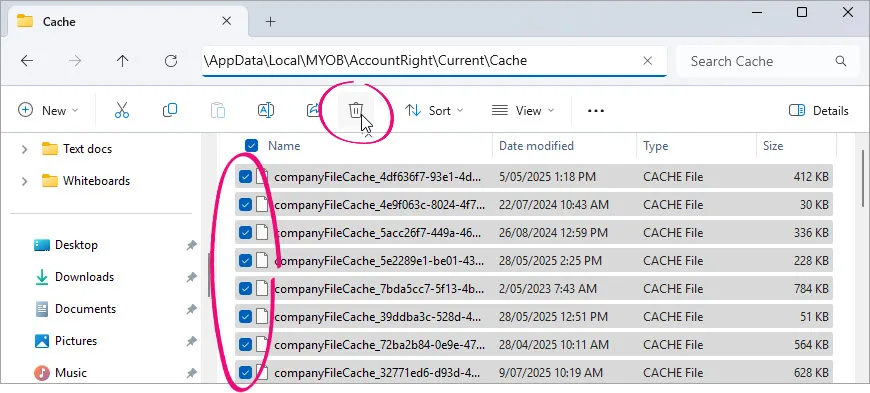This screenshot has height=393, width=870.
Task: Select the Cache tab
Action: click(x=129, y=22)
